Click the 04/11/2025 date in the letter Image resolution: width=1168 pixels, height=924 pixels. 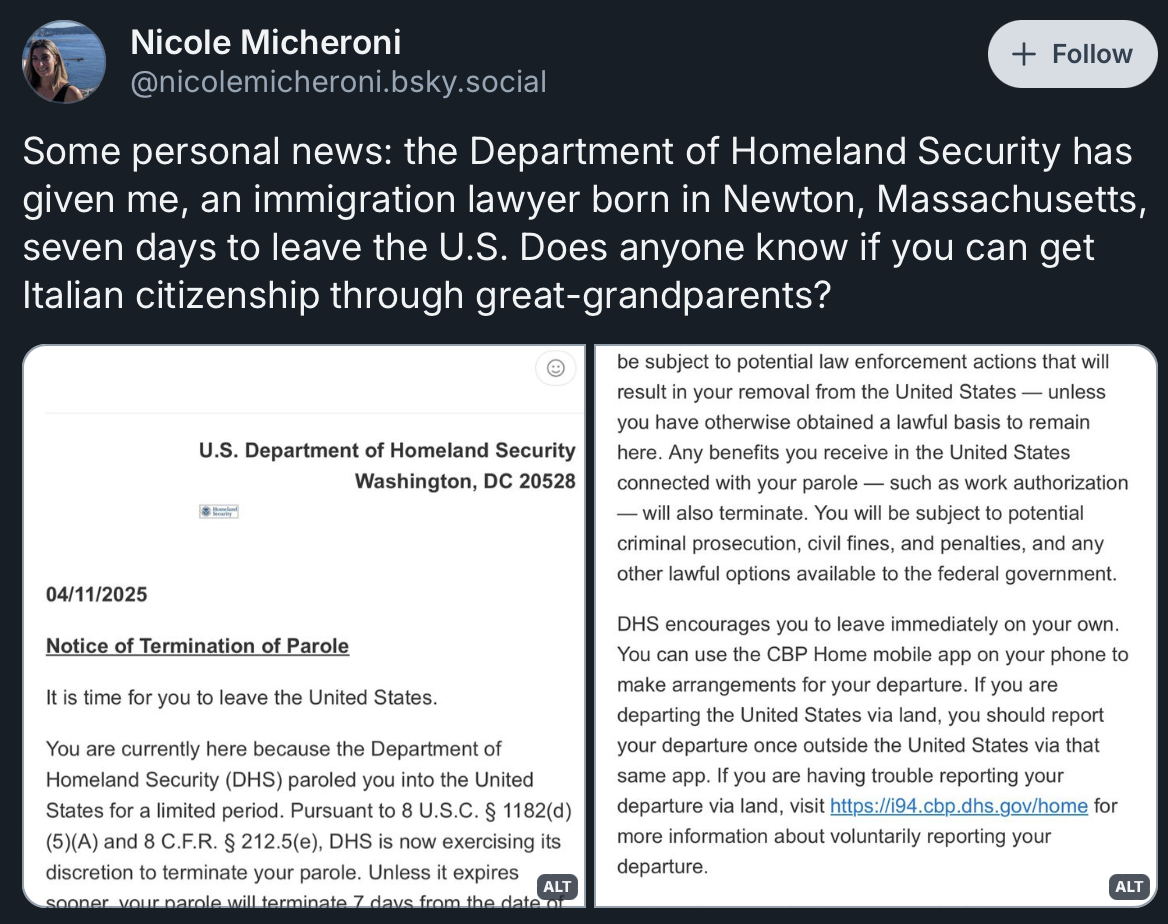pos(96,595)
